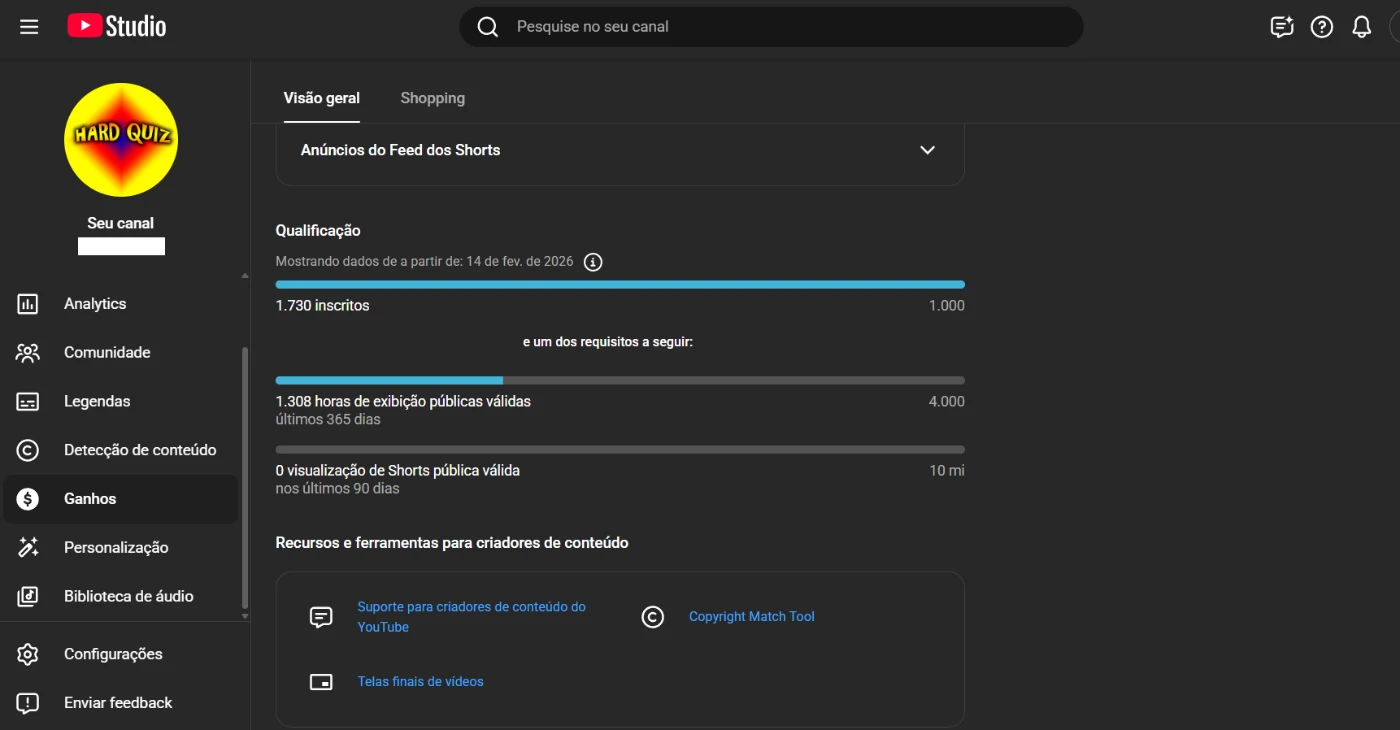The image size is (1400, 730).
Task: Open Telas finais de vídeos link
Action: pyautogui.click(x=420, y=682)
